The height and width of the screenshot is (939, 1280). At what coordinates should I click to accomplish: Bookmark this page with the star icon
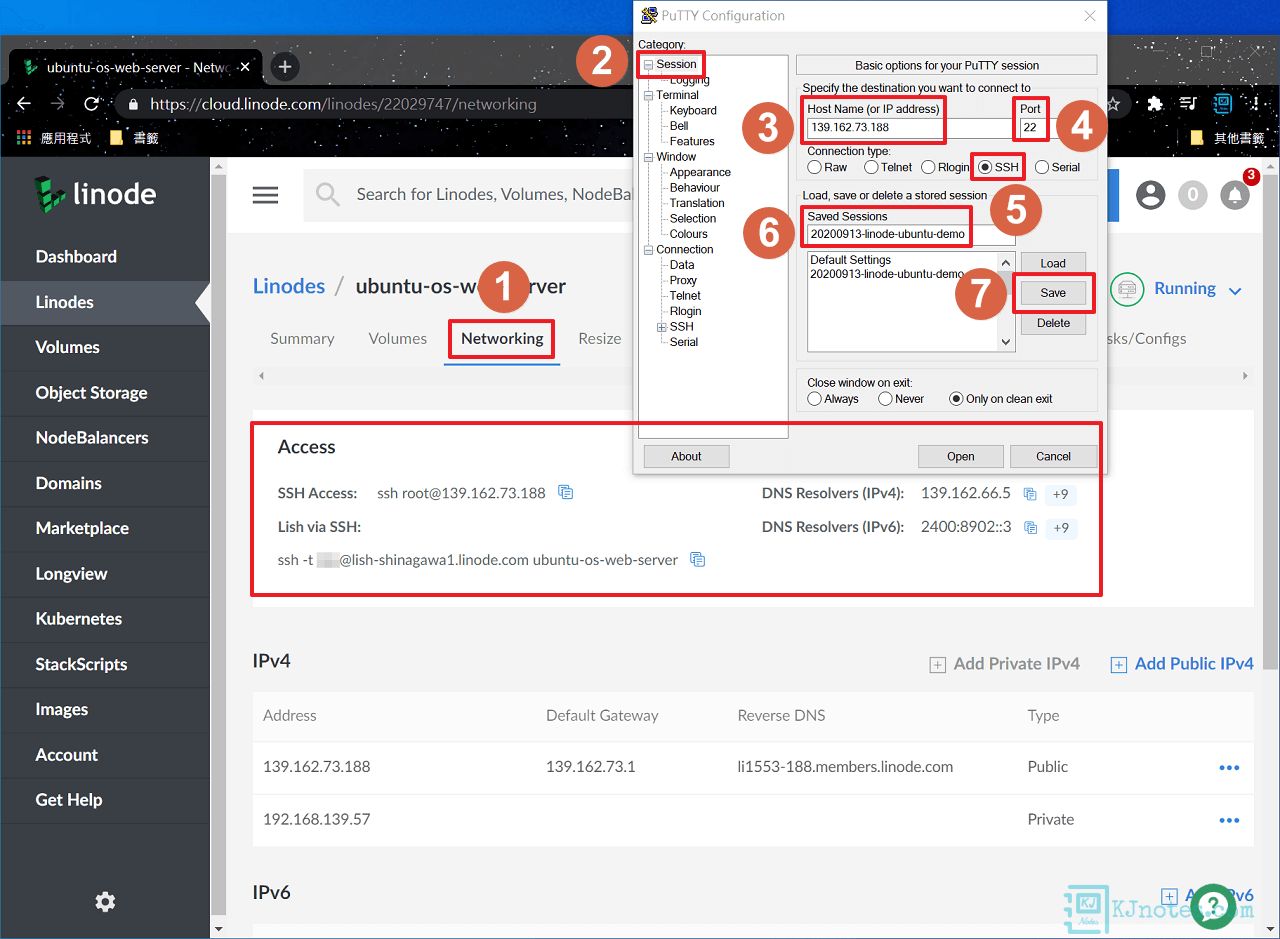pyautogui.click(x=1113, y=104)
